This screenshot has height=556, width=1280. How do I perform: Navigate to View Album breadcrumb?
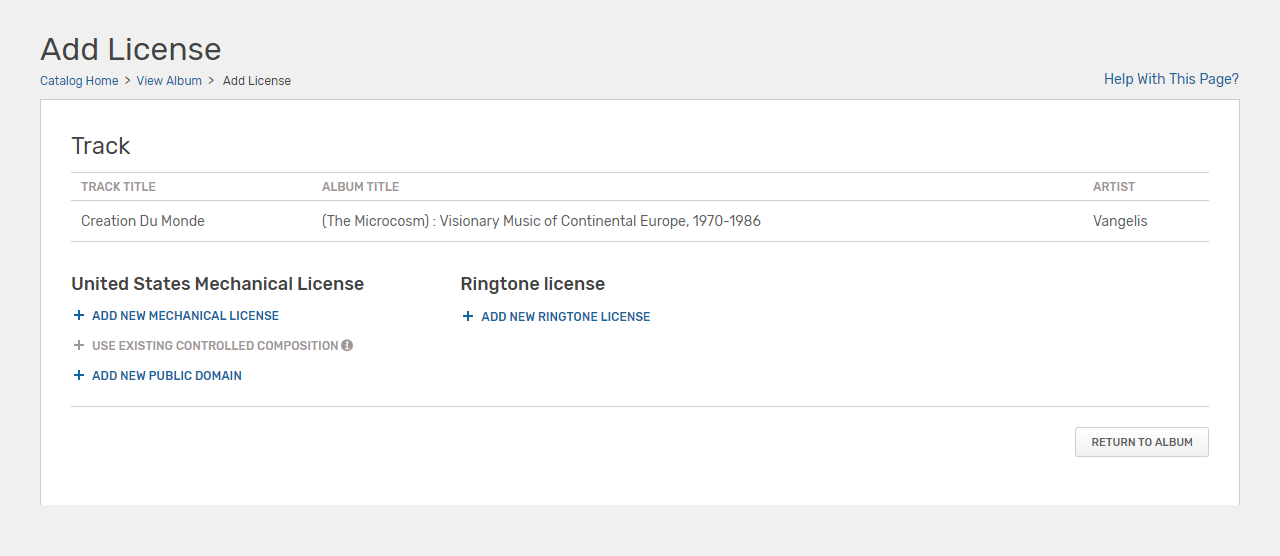169,81
